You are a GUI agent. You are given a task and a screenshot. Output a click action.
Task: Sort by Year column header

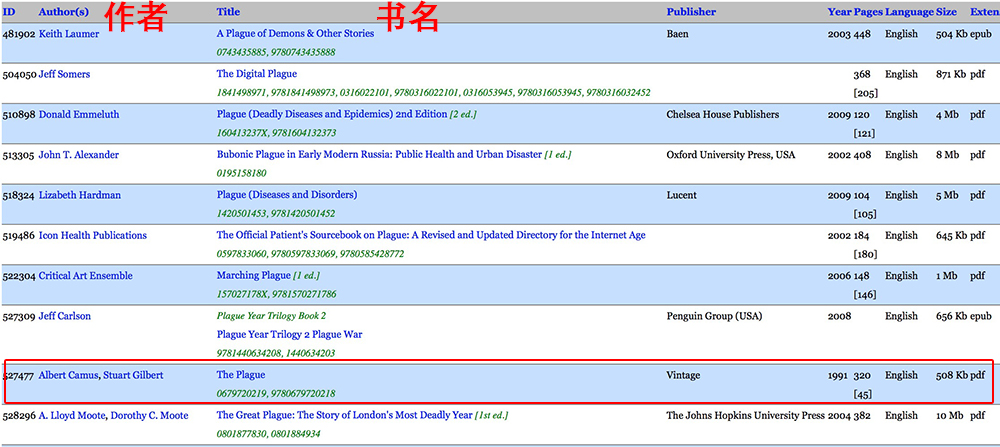tap(839, 11)
